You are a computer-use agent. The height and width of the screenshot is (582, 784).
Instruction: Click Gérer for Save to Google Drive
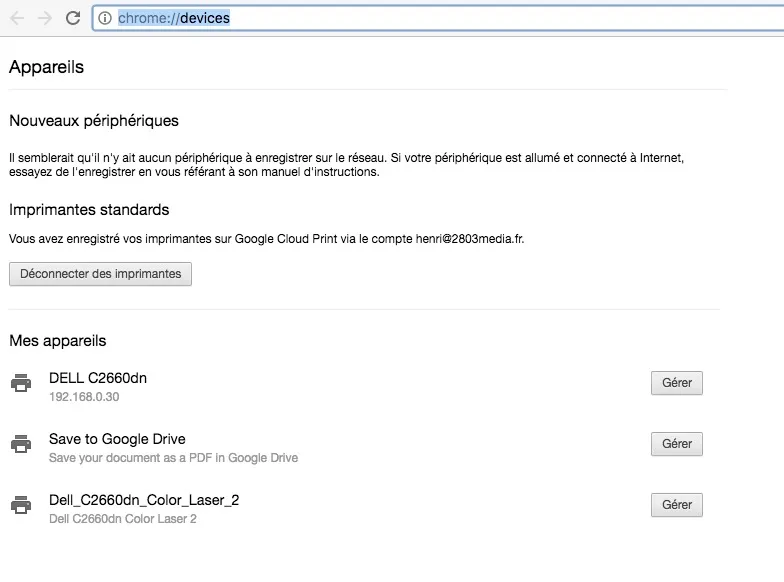click(x=676, y=444)
